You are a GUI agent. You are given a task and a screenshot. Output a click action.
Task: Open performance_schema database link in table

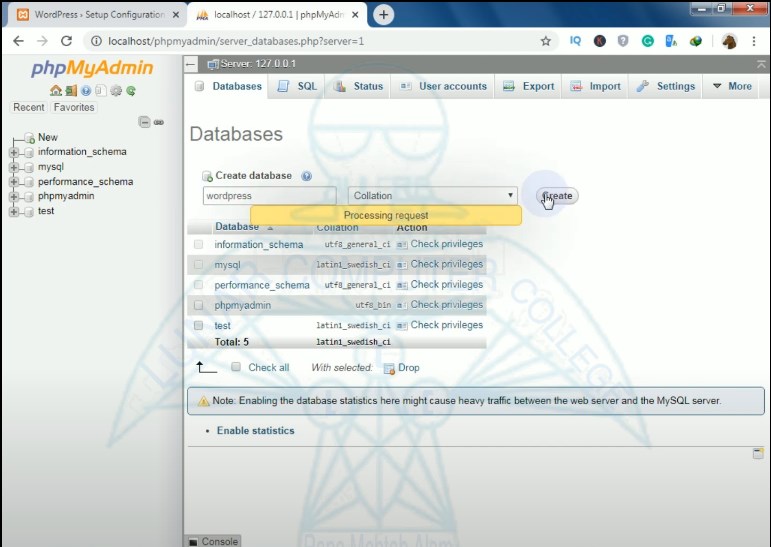[x=262, y=285]
